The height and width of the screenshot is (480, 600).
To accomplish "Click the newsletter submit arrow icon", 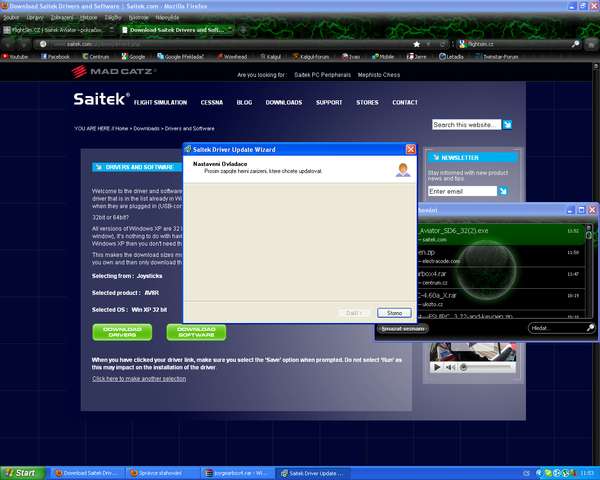I will tap(503, 191).
